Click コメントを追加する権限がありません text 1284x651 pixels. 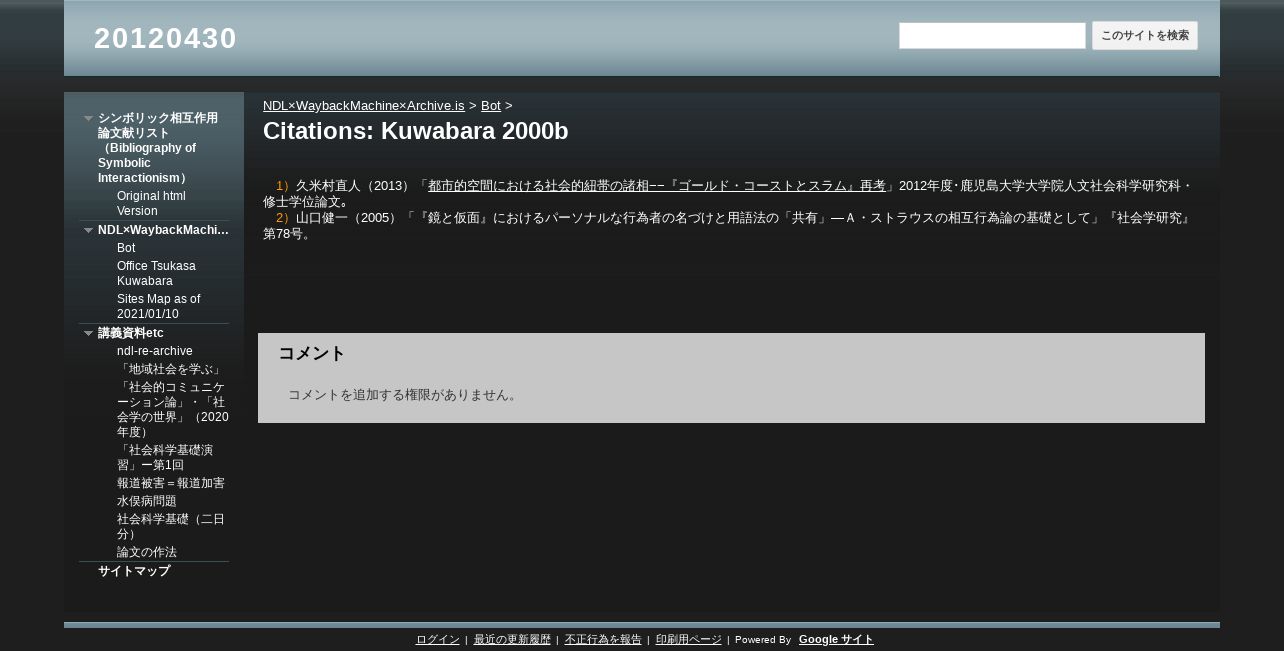coord(403,395)
